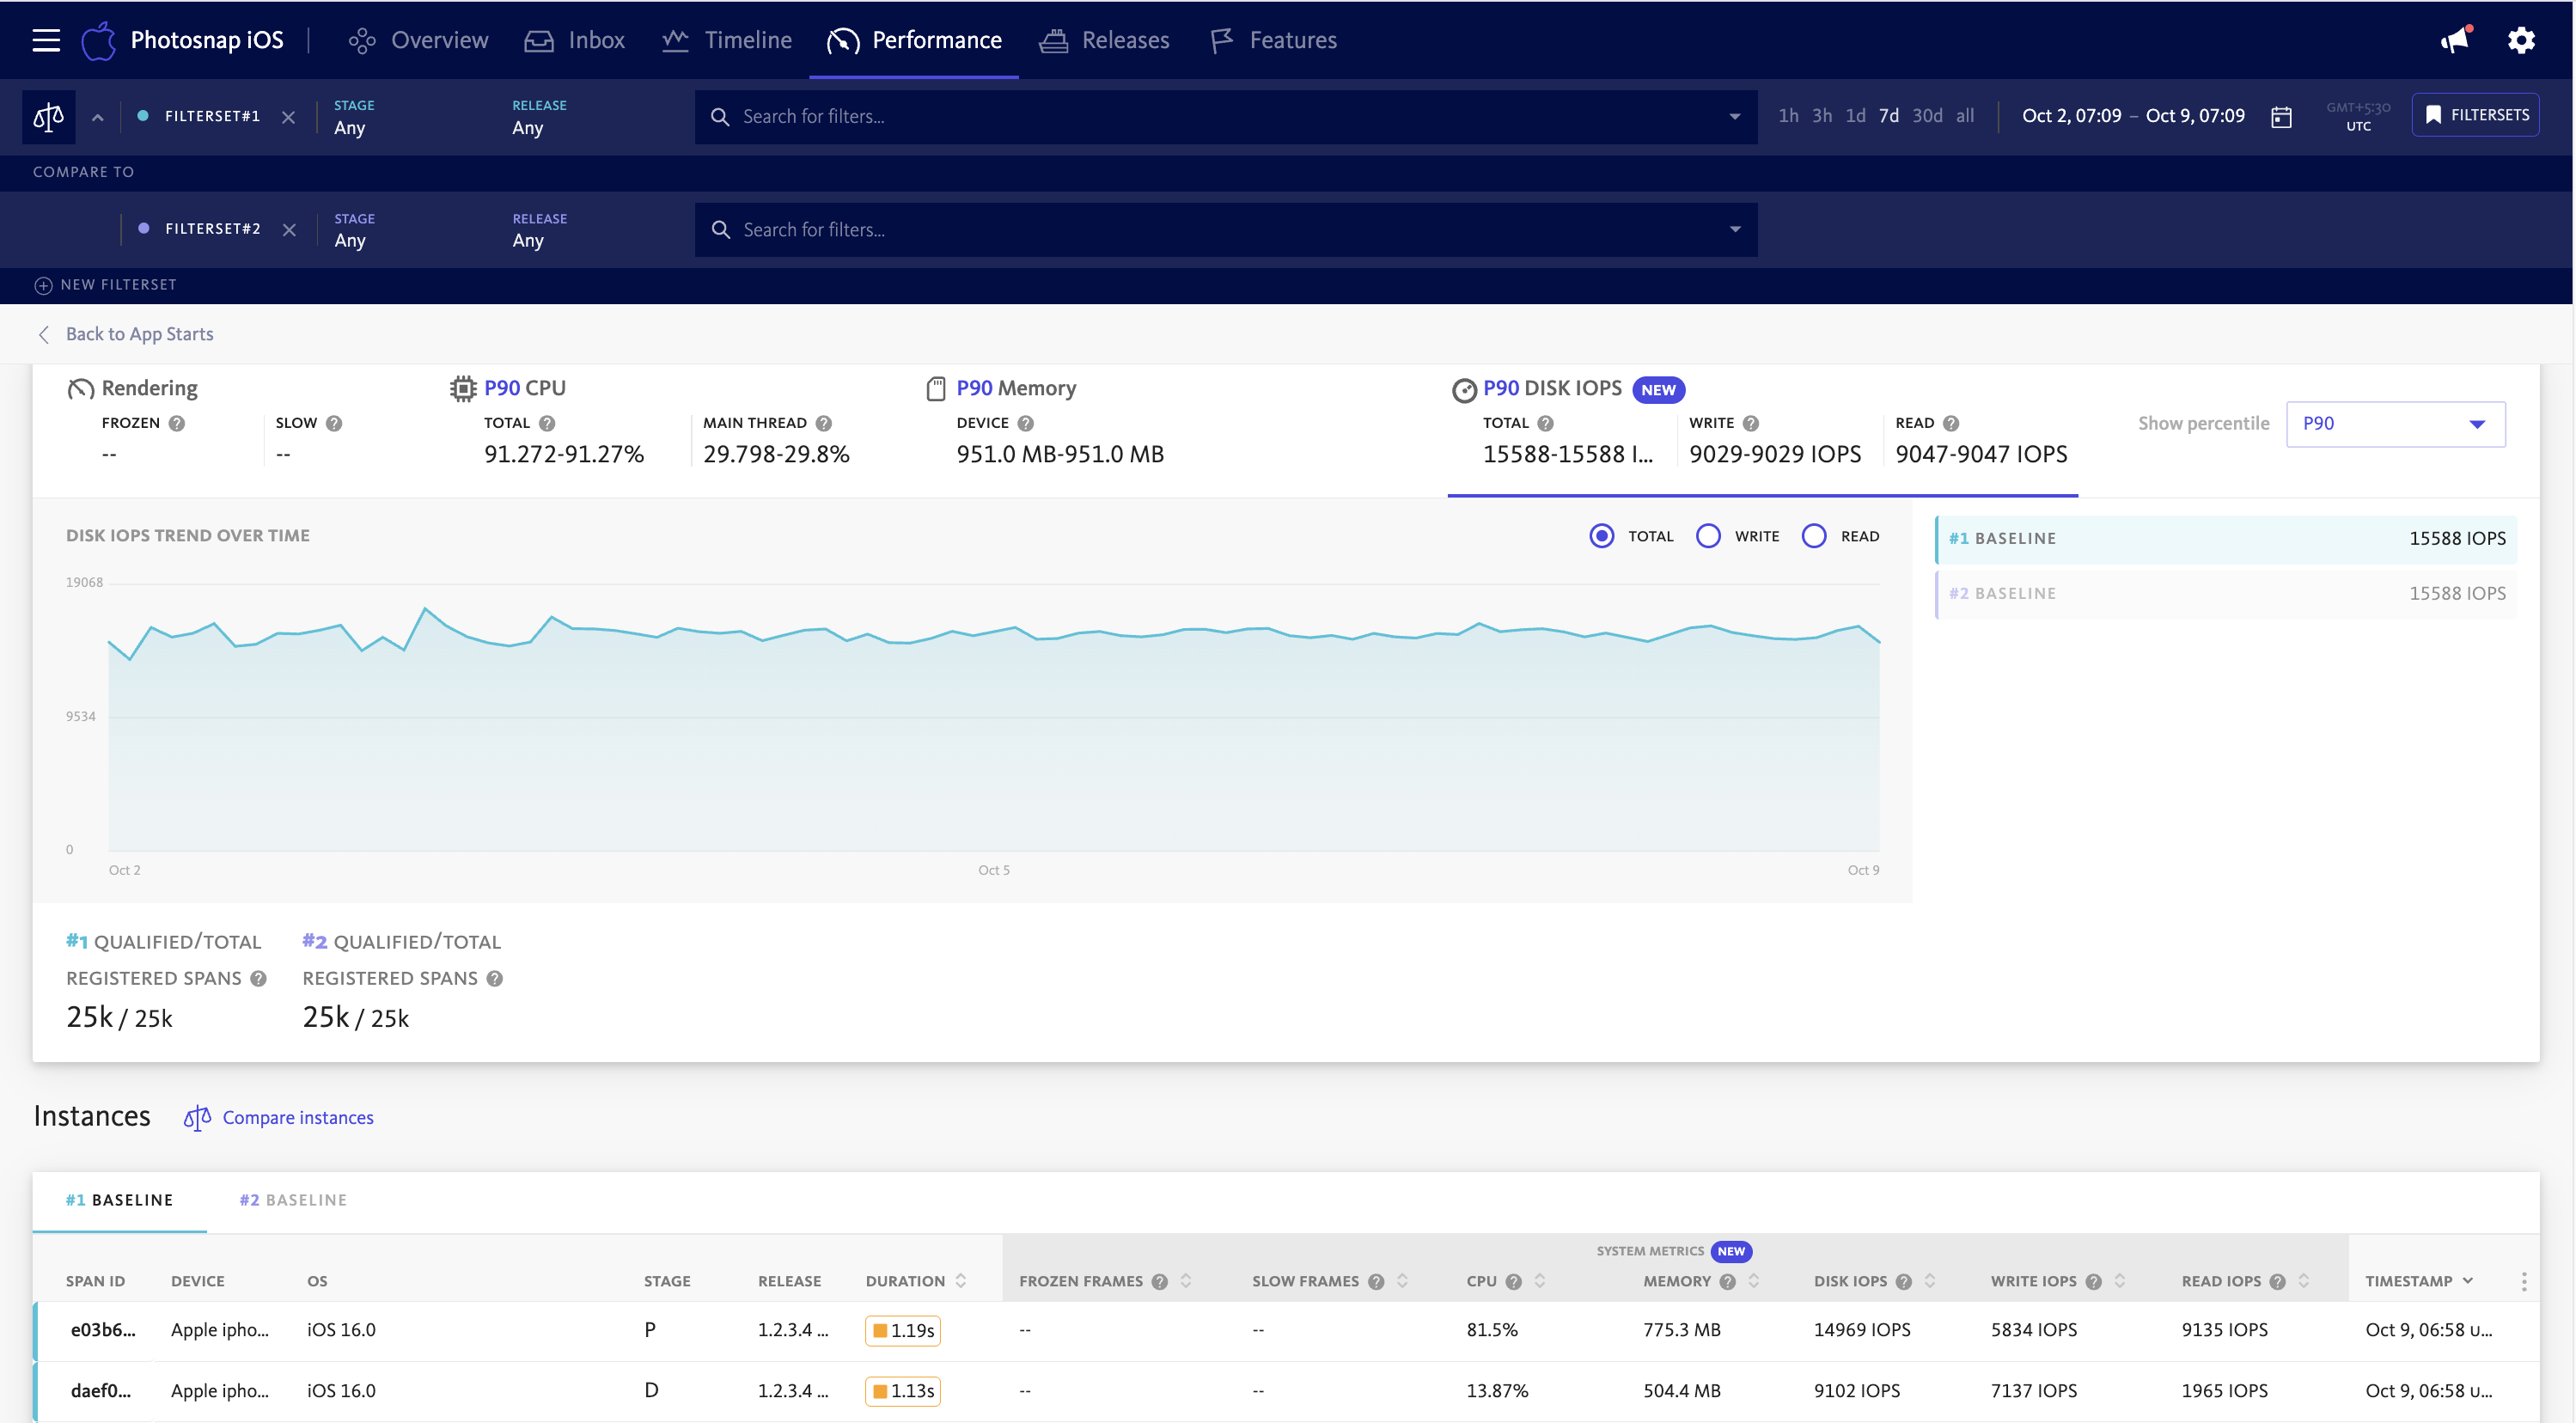2576x1423 pixels.
Task: Click help icon beside DEVICE memory
Action: (x=1026, y=423)
